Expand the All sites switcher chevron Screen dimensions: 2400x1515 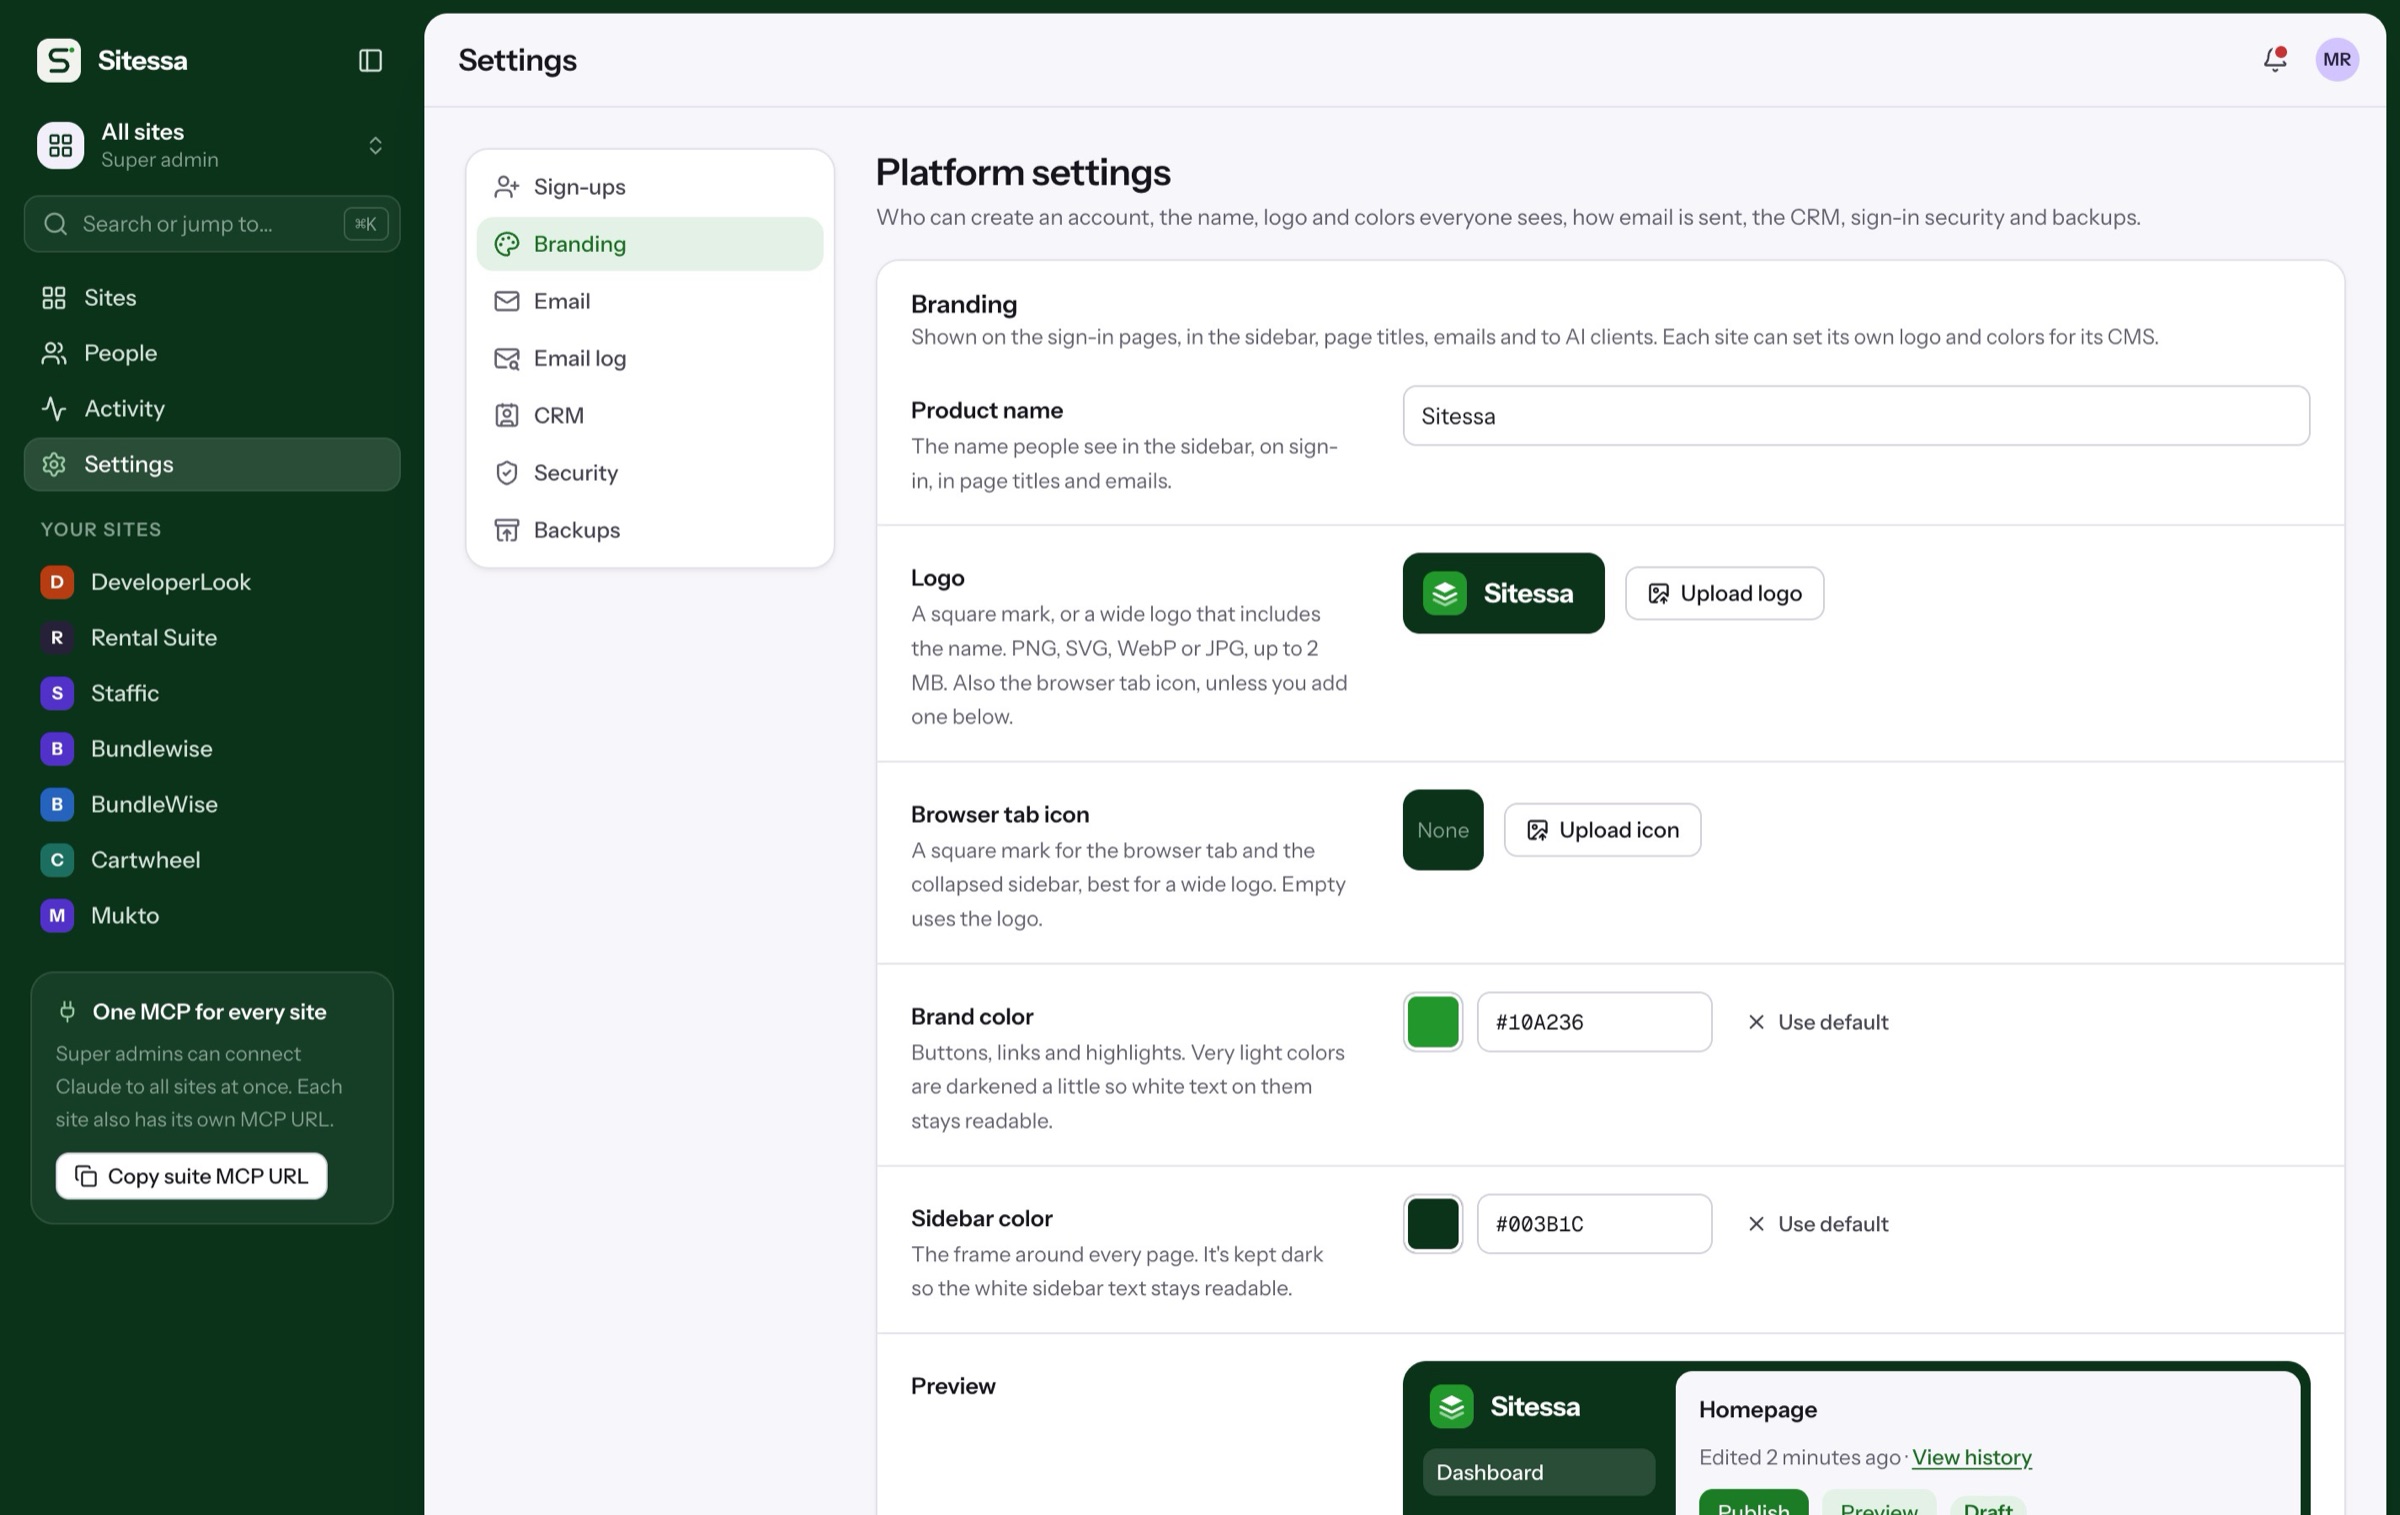point(375,145)
